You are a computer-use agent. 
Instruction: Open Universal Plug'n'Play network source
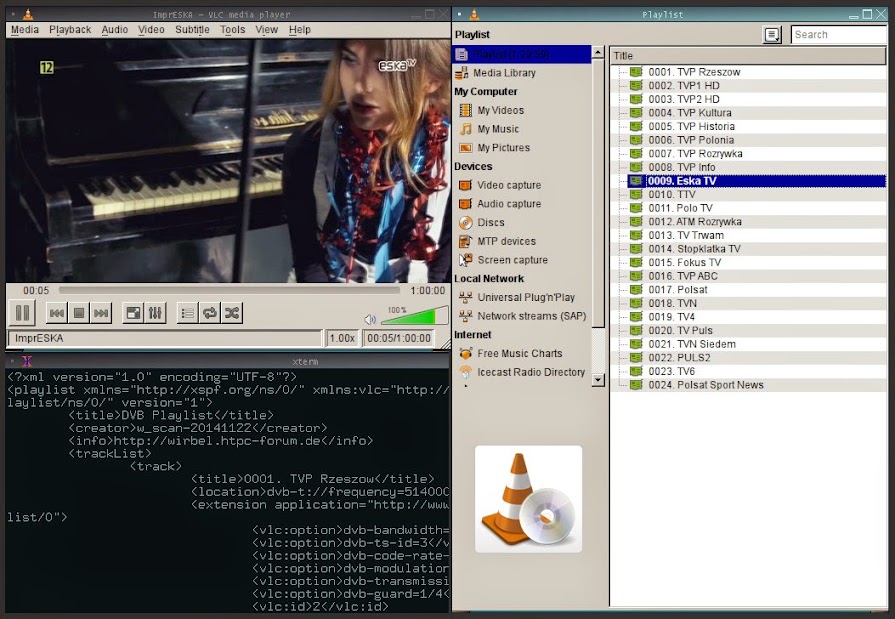(522, 297)
